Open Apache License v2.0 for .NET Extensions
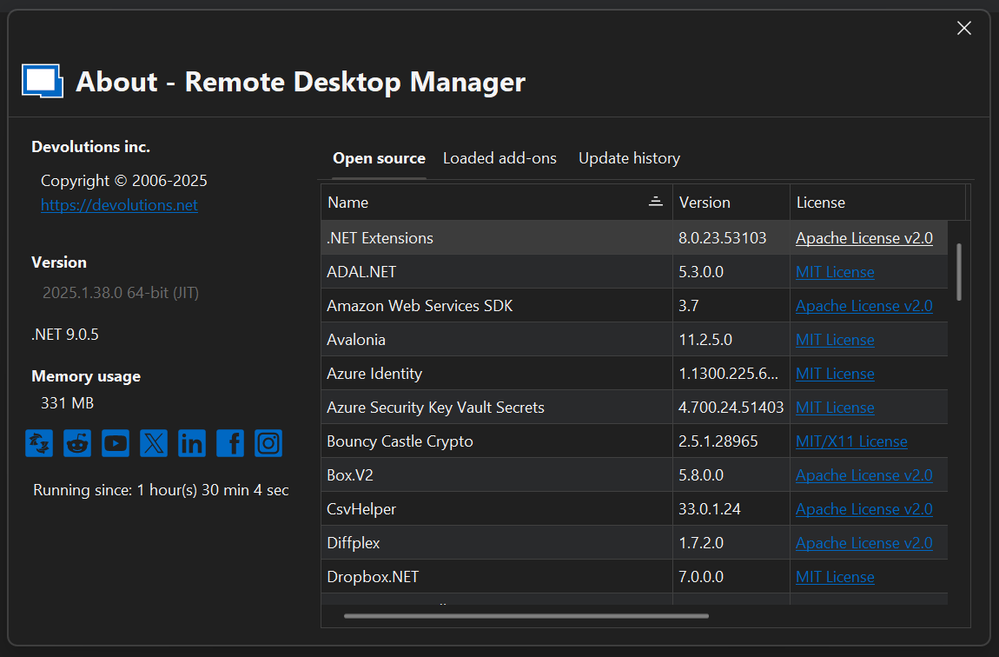Screen dimensions: 999x657 pyautogui.click(x=864, y=238)
